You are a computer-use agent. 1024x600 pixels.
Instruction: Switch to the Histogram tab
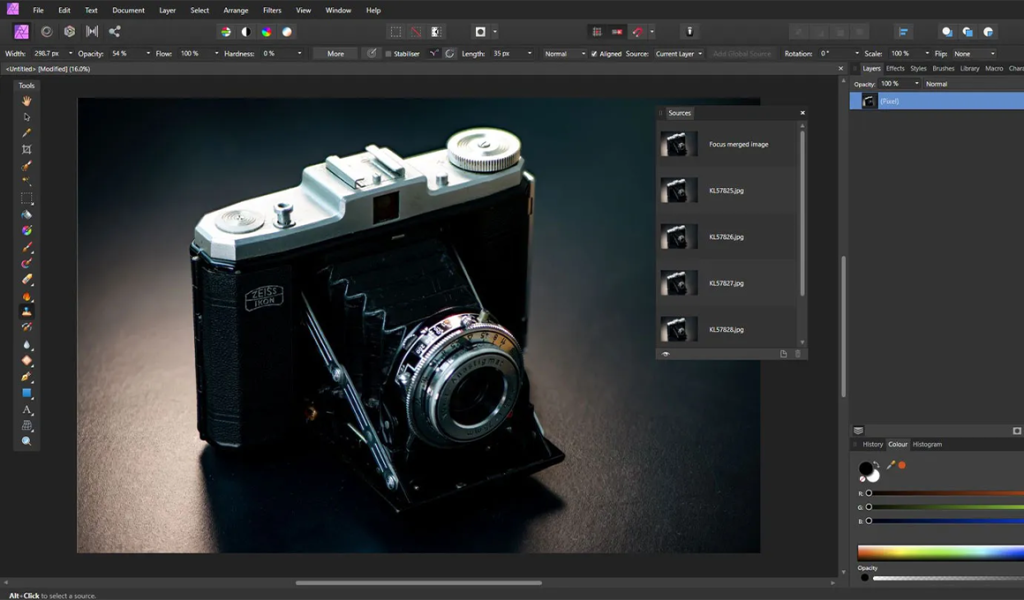tap(927, 445)
